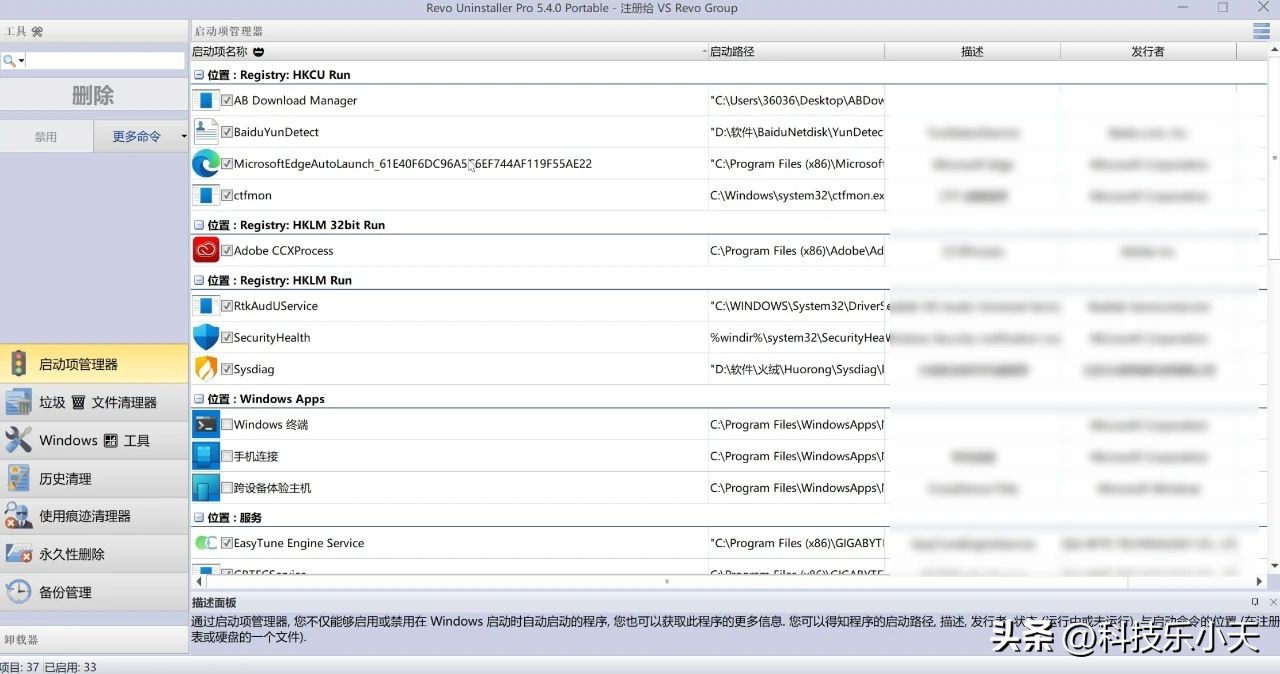The height and width of the screenshot is (674, 1280).
Task: Click the 禁用 button
Action: [x=45, y=135]
